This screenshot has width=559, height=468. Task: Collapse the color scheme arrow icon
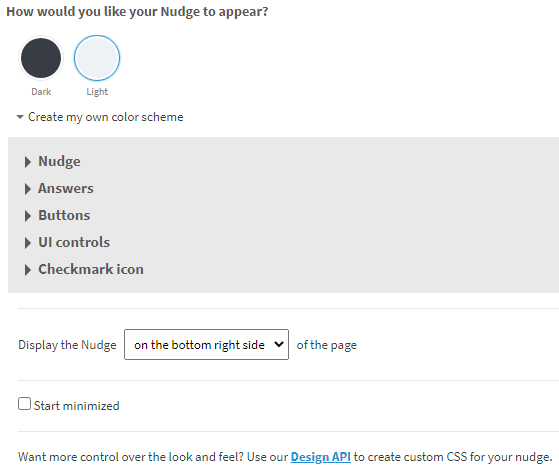tap(20, 117)
